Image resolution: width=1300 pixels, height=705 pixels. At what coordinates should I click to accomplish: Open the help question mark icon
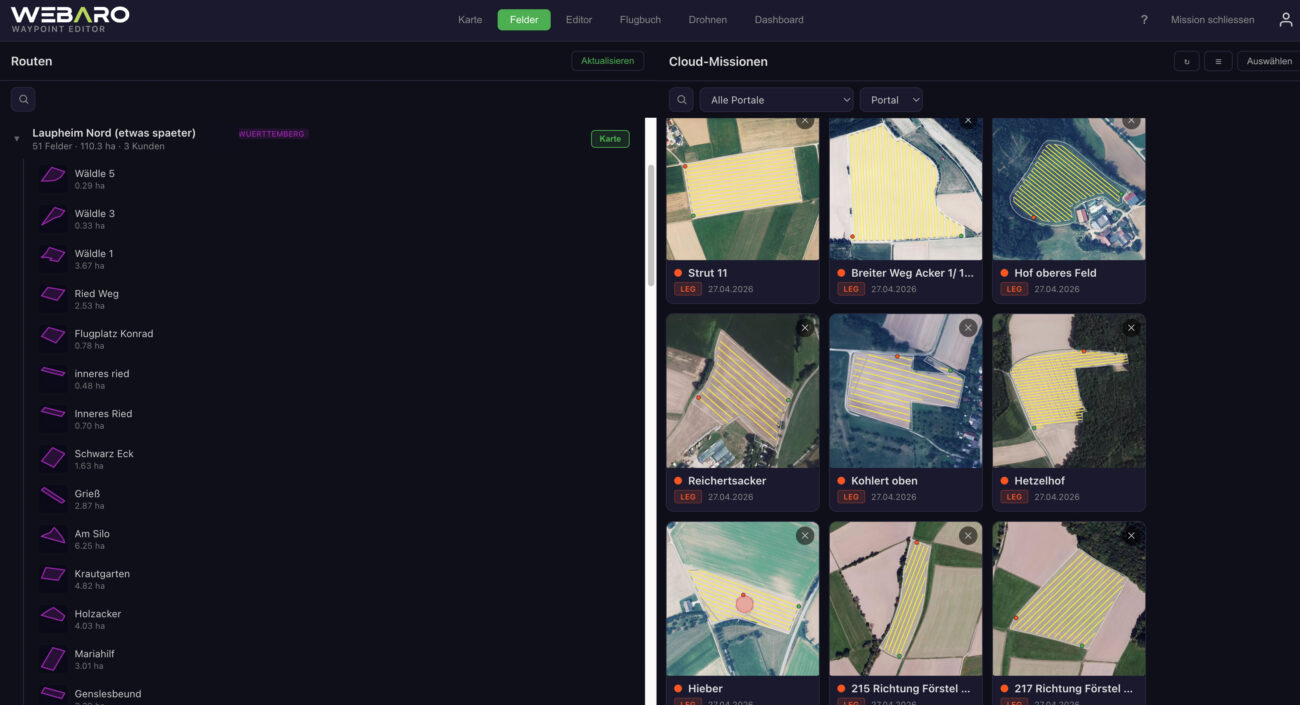click(x=1144, y=20)
